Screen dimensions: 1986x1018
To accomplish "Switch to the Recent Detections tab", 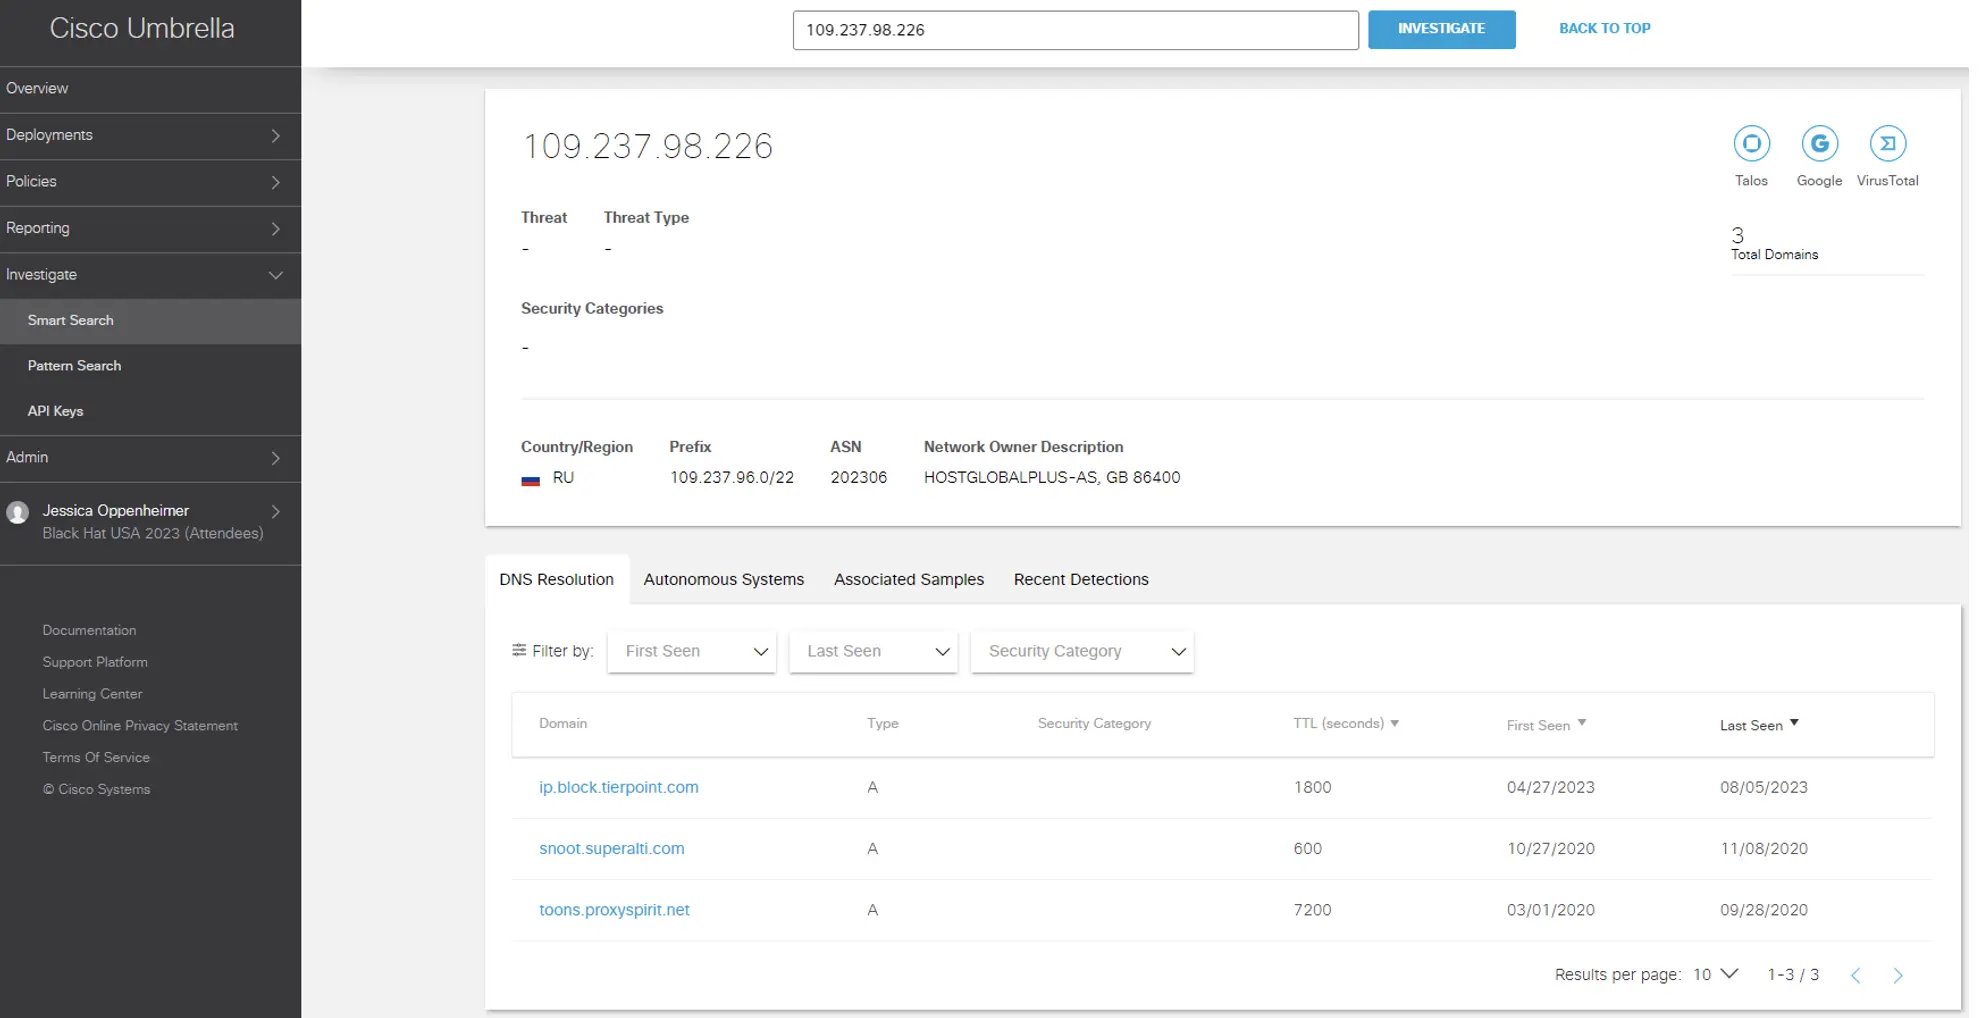I will [x=1081, y=579].
